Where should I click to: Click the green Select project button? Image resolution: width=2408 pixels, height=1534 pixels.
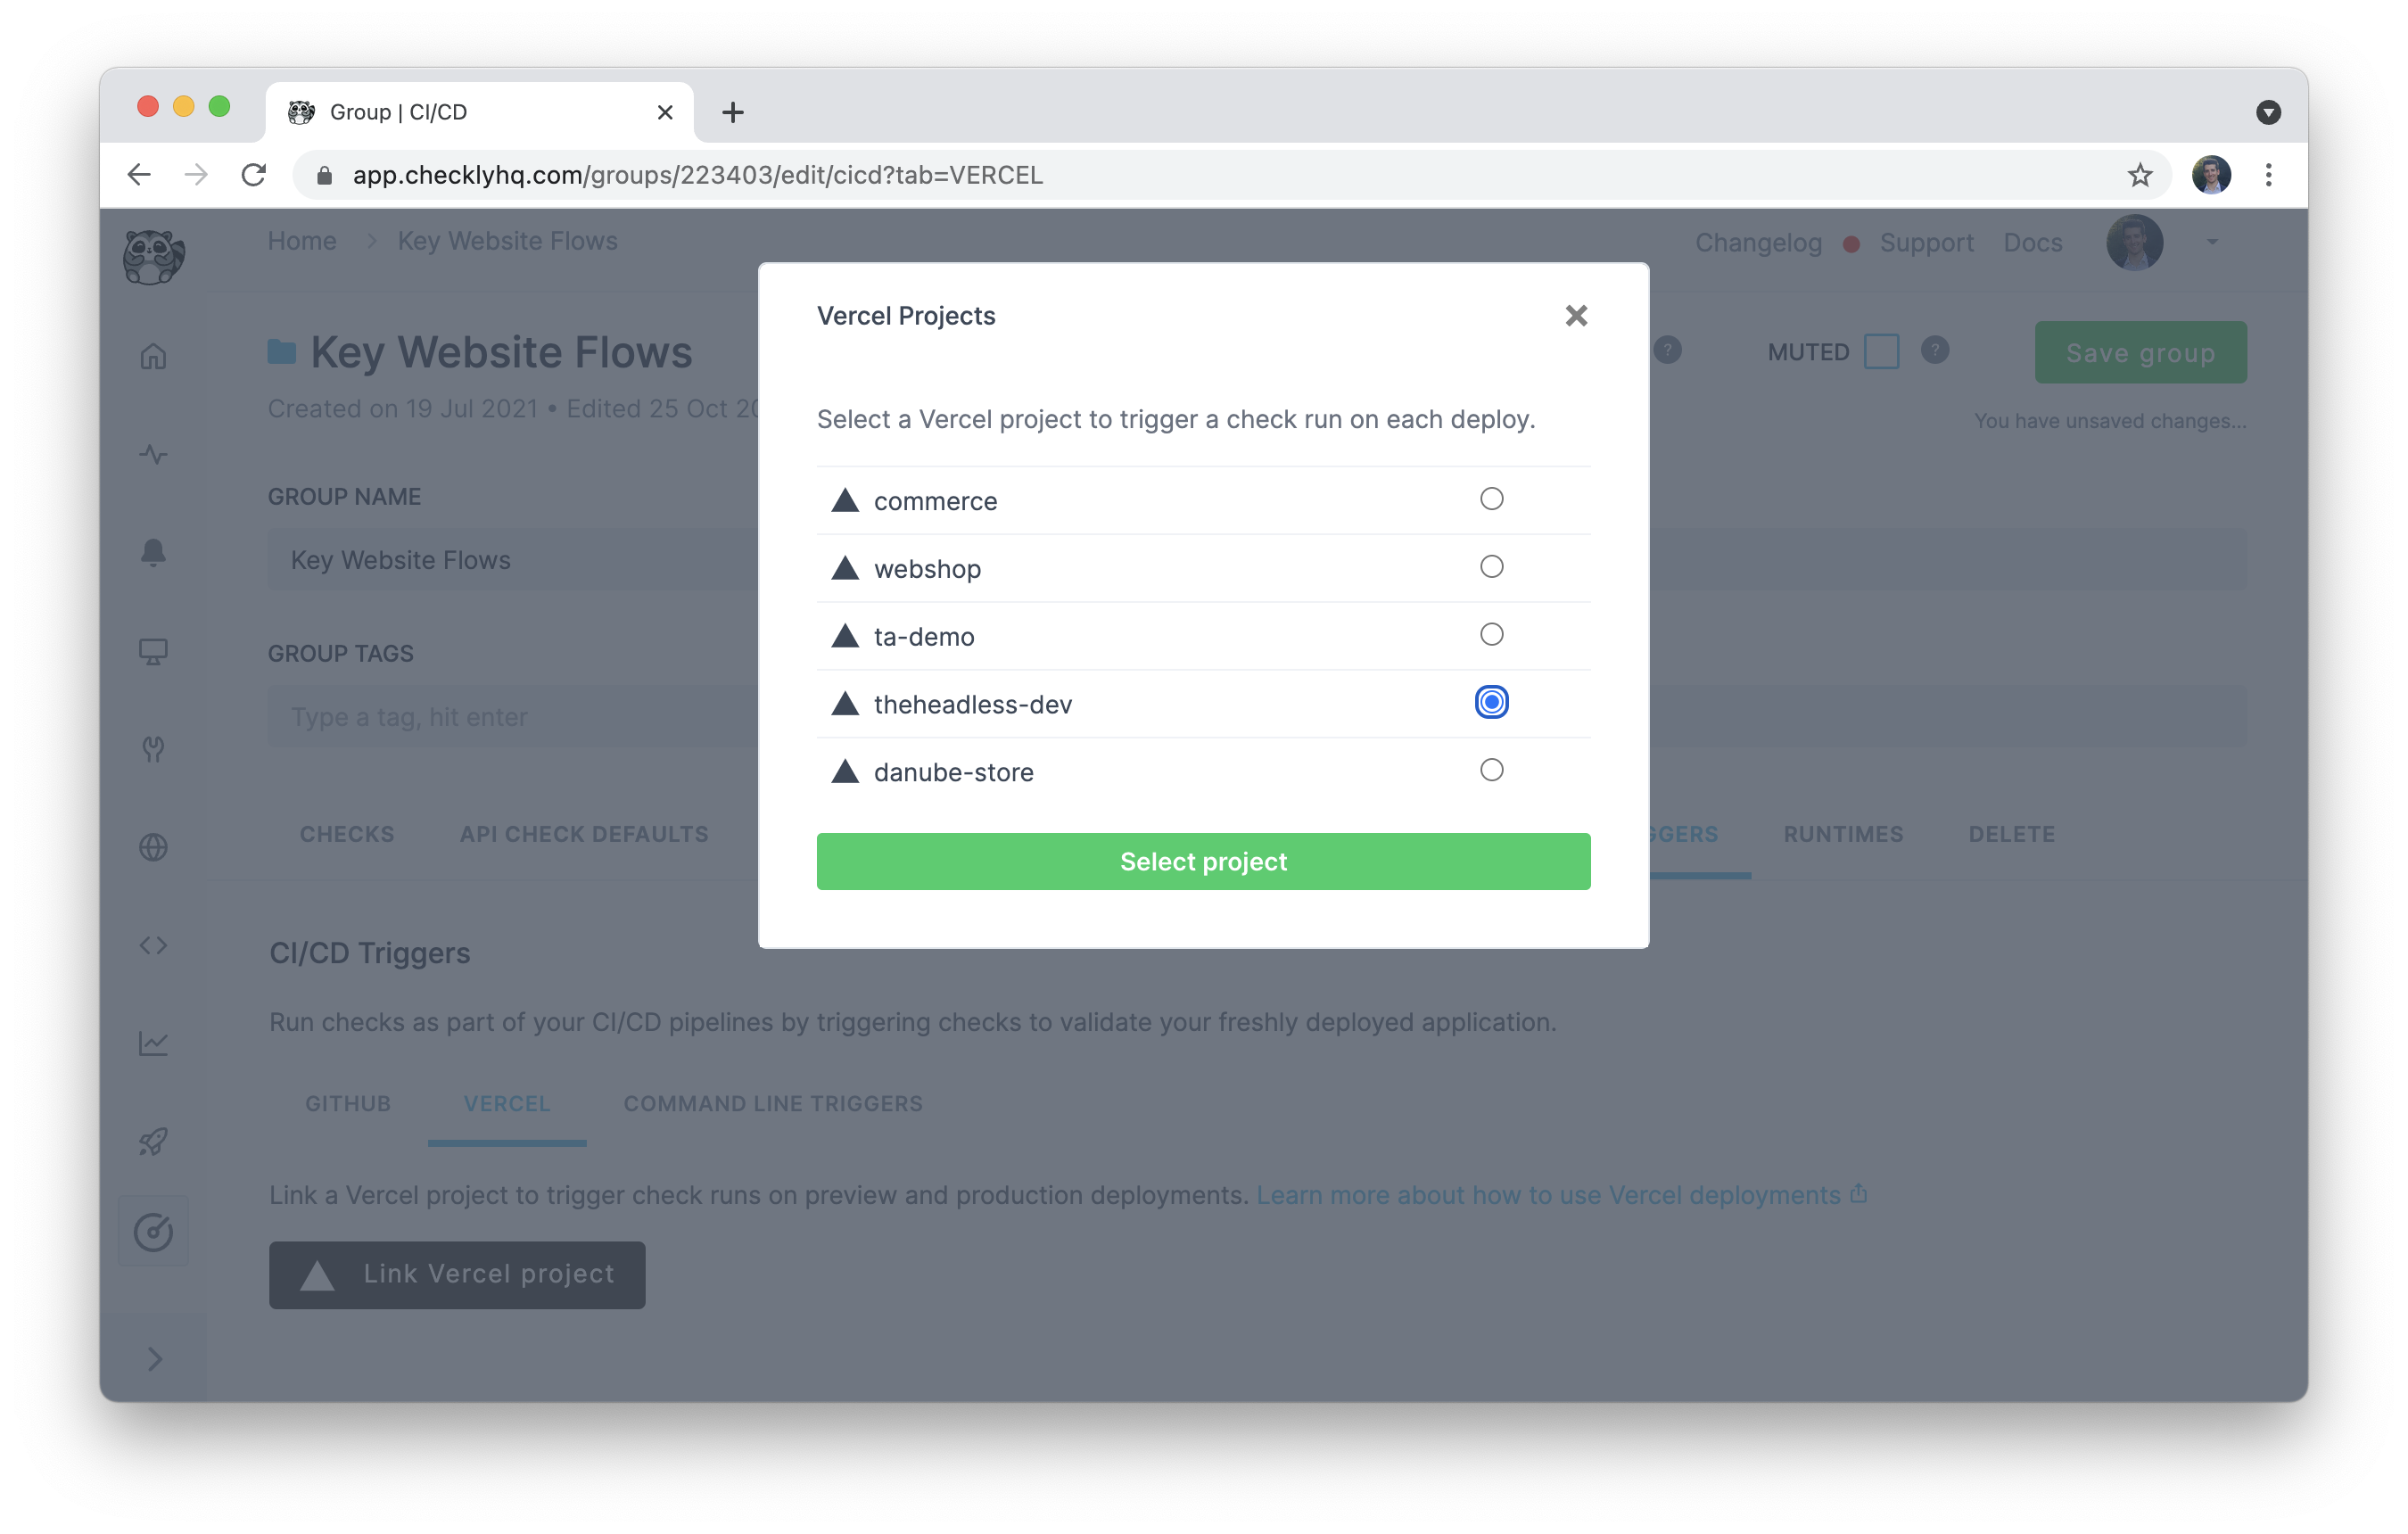click(1203, 861)
